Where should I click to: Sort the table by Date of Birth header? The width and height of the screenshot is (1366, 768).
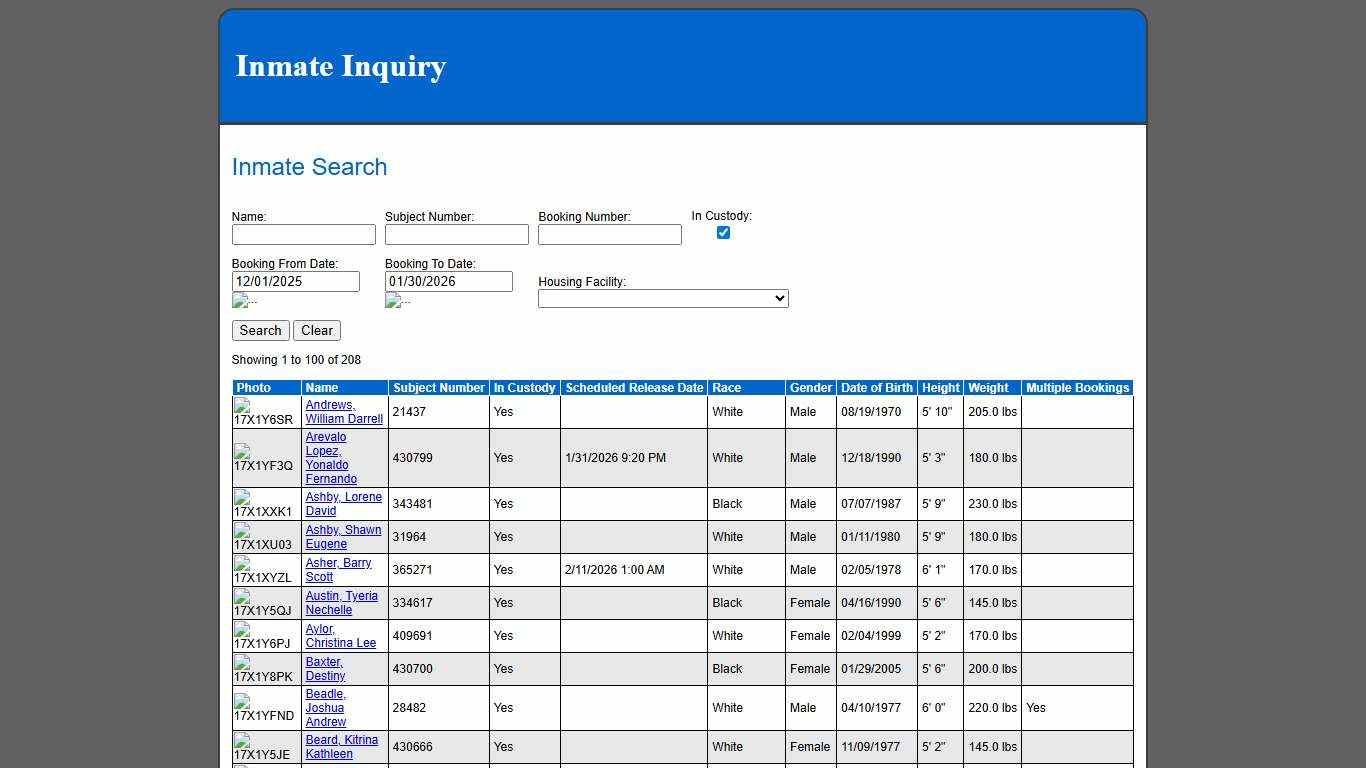[877, 387]
